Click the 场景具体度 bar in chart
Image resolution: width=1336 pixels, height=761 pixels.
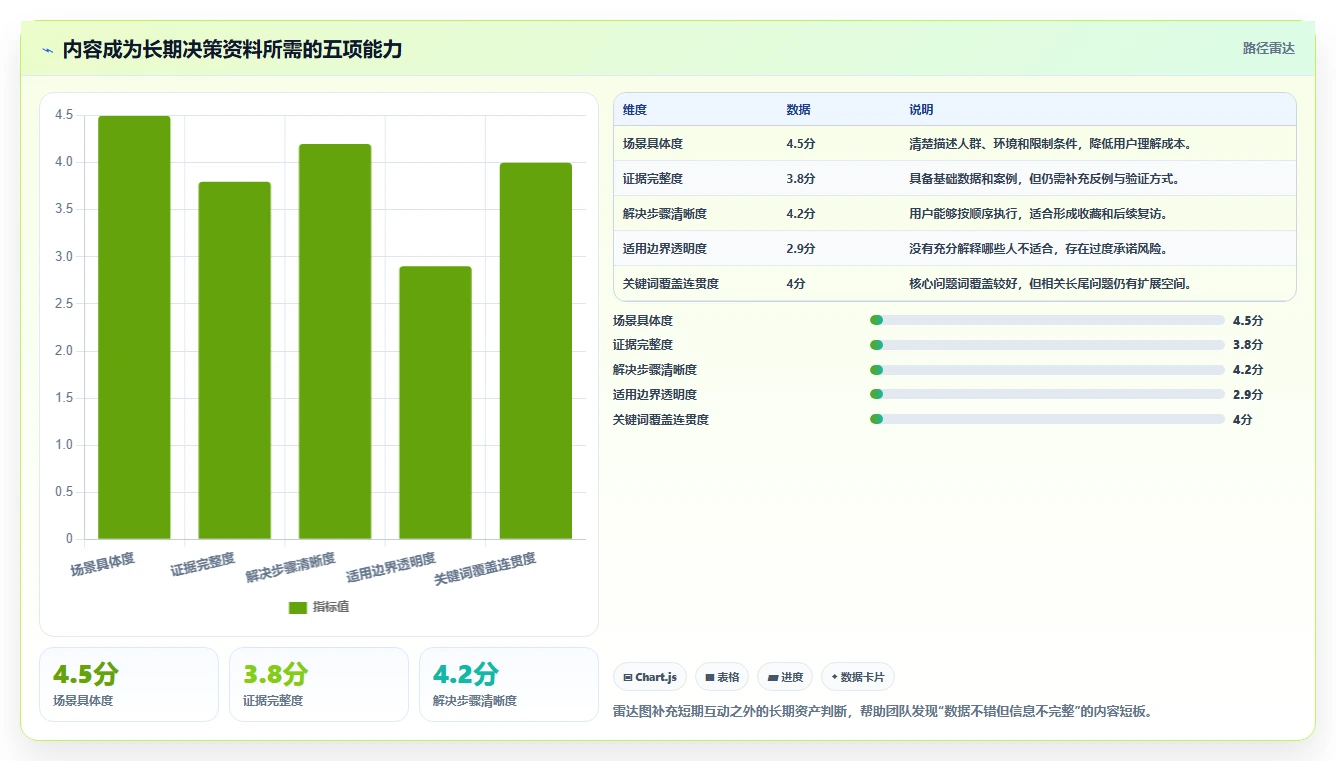coord(134,327)
